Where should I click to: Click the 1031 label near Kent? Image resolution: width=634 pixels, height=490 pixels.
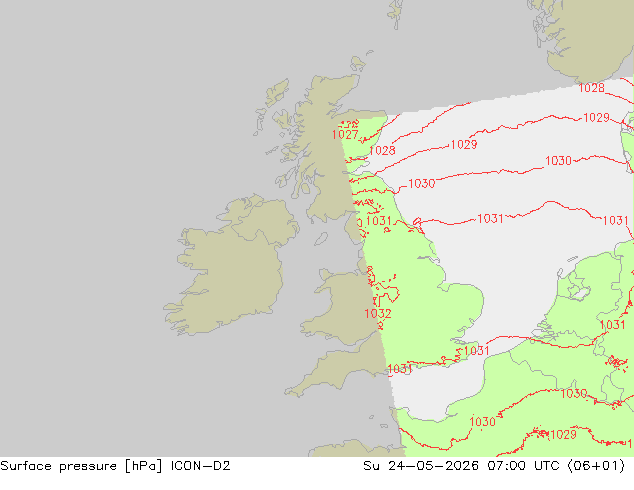[476, 351]
